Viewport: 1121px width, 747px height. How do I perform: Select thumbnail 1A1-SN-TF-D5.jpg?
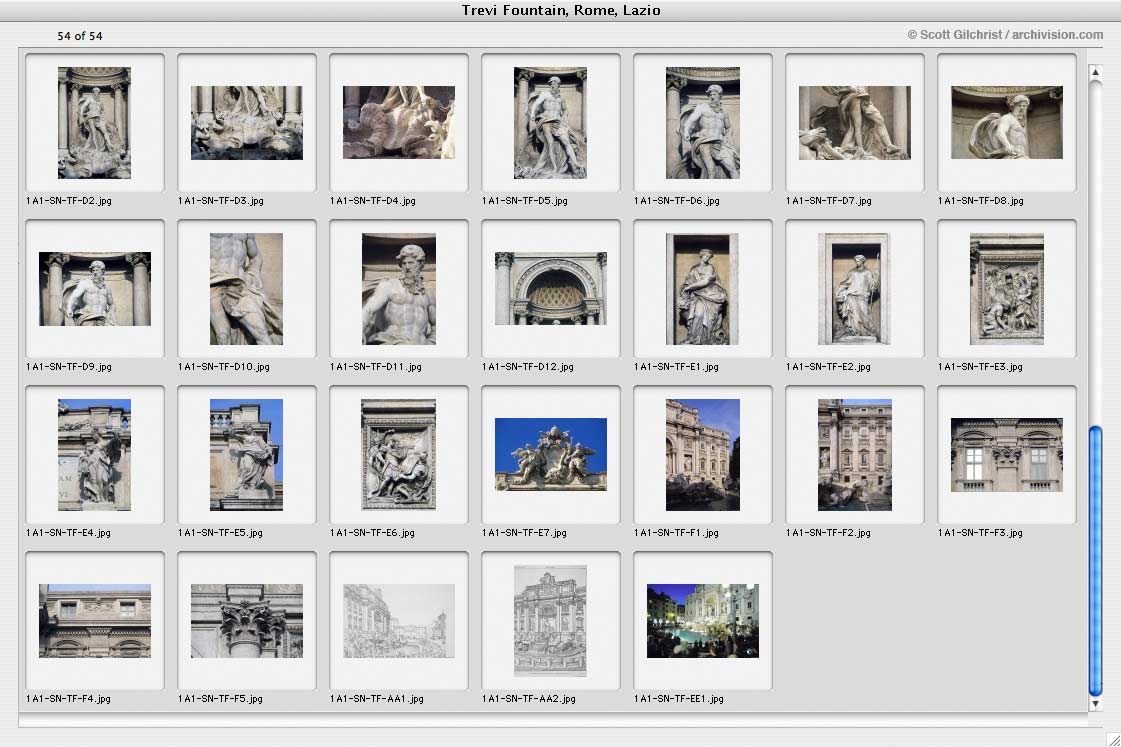pyautogui.click(x=550, y=123)
